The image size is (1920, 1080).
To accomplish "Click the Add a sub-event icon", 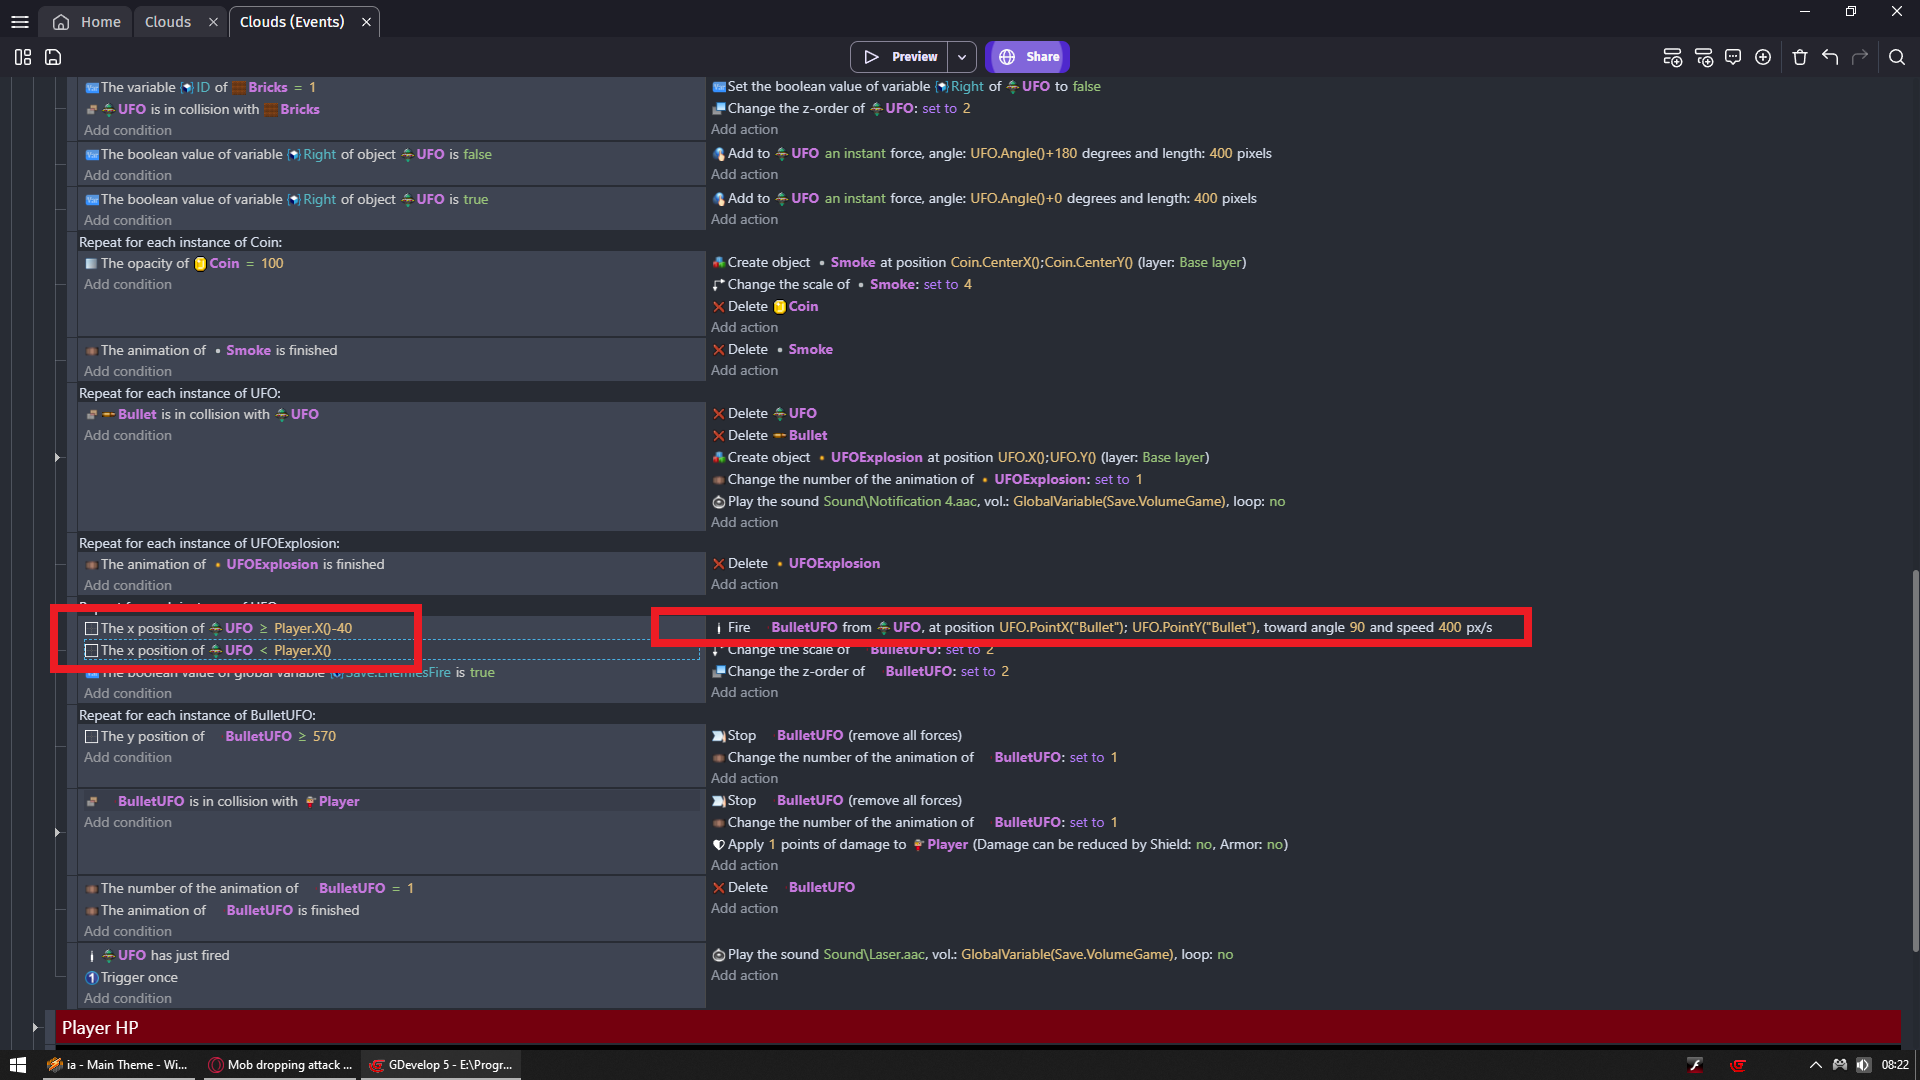I will [x=1704, y=57].
